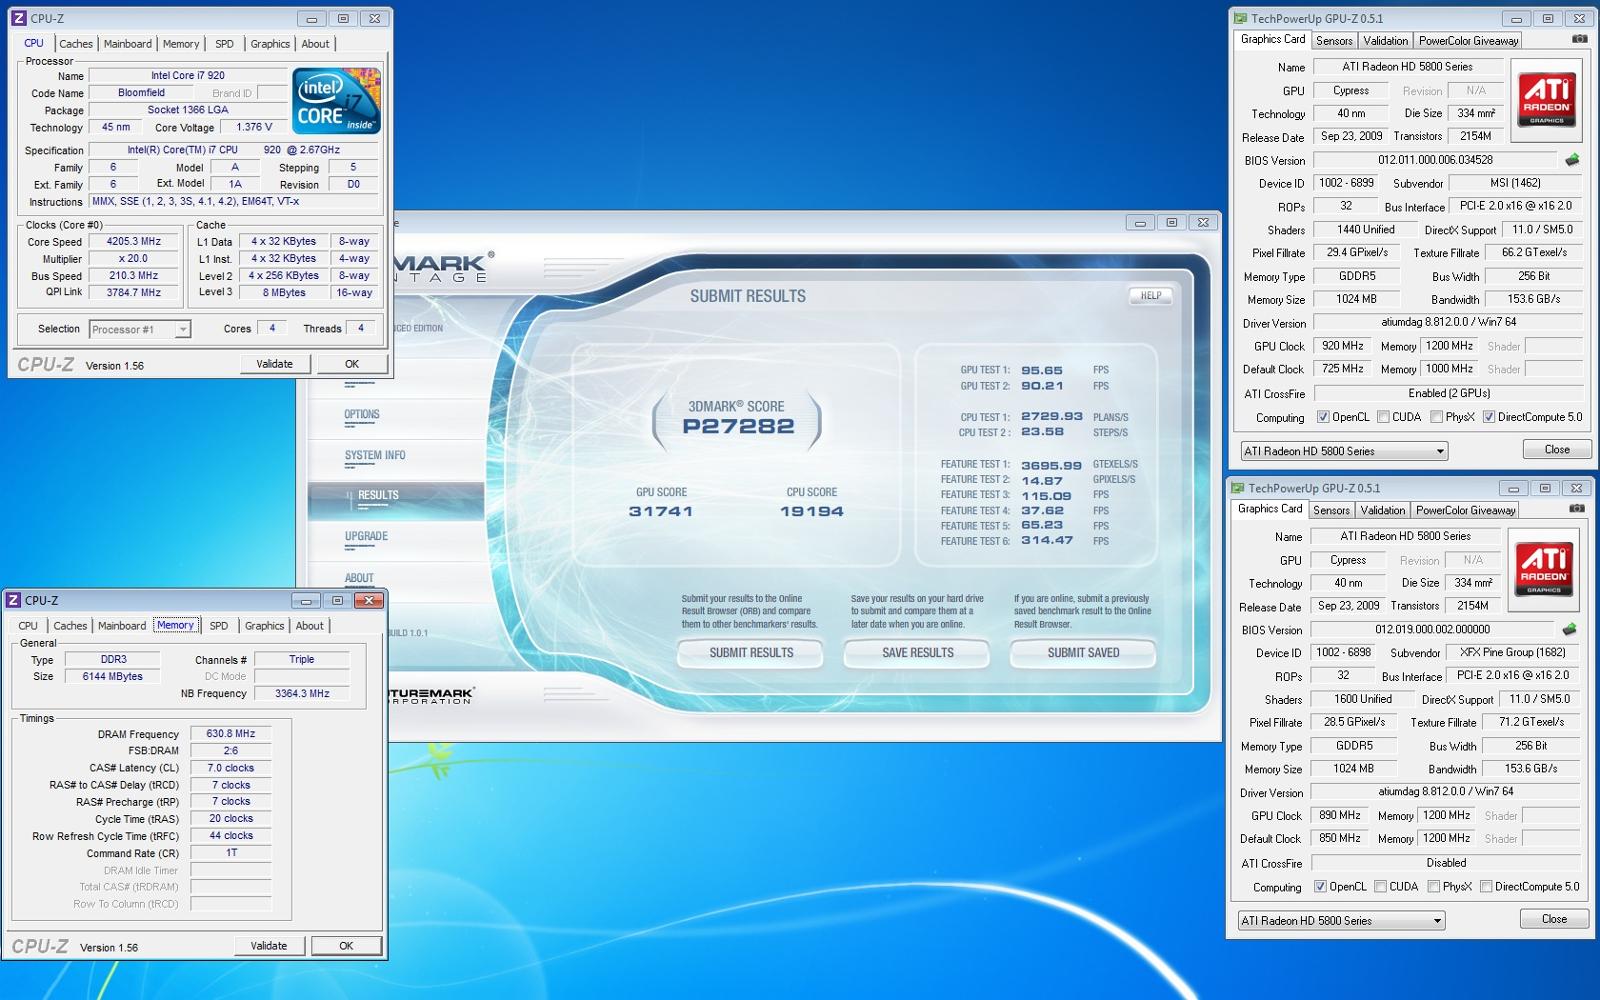The width and height of the screenshot is (1600, 1000).
Task: Minimize the 3DMark Vantage window
Action: (x=1140, y=222)
